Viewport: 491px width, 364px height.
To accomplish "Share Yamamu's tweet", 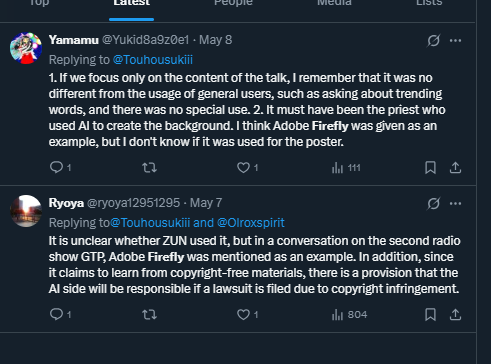I will [x=455, y=167].
